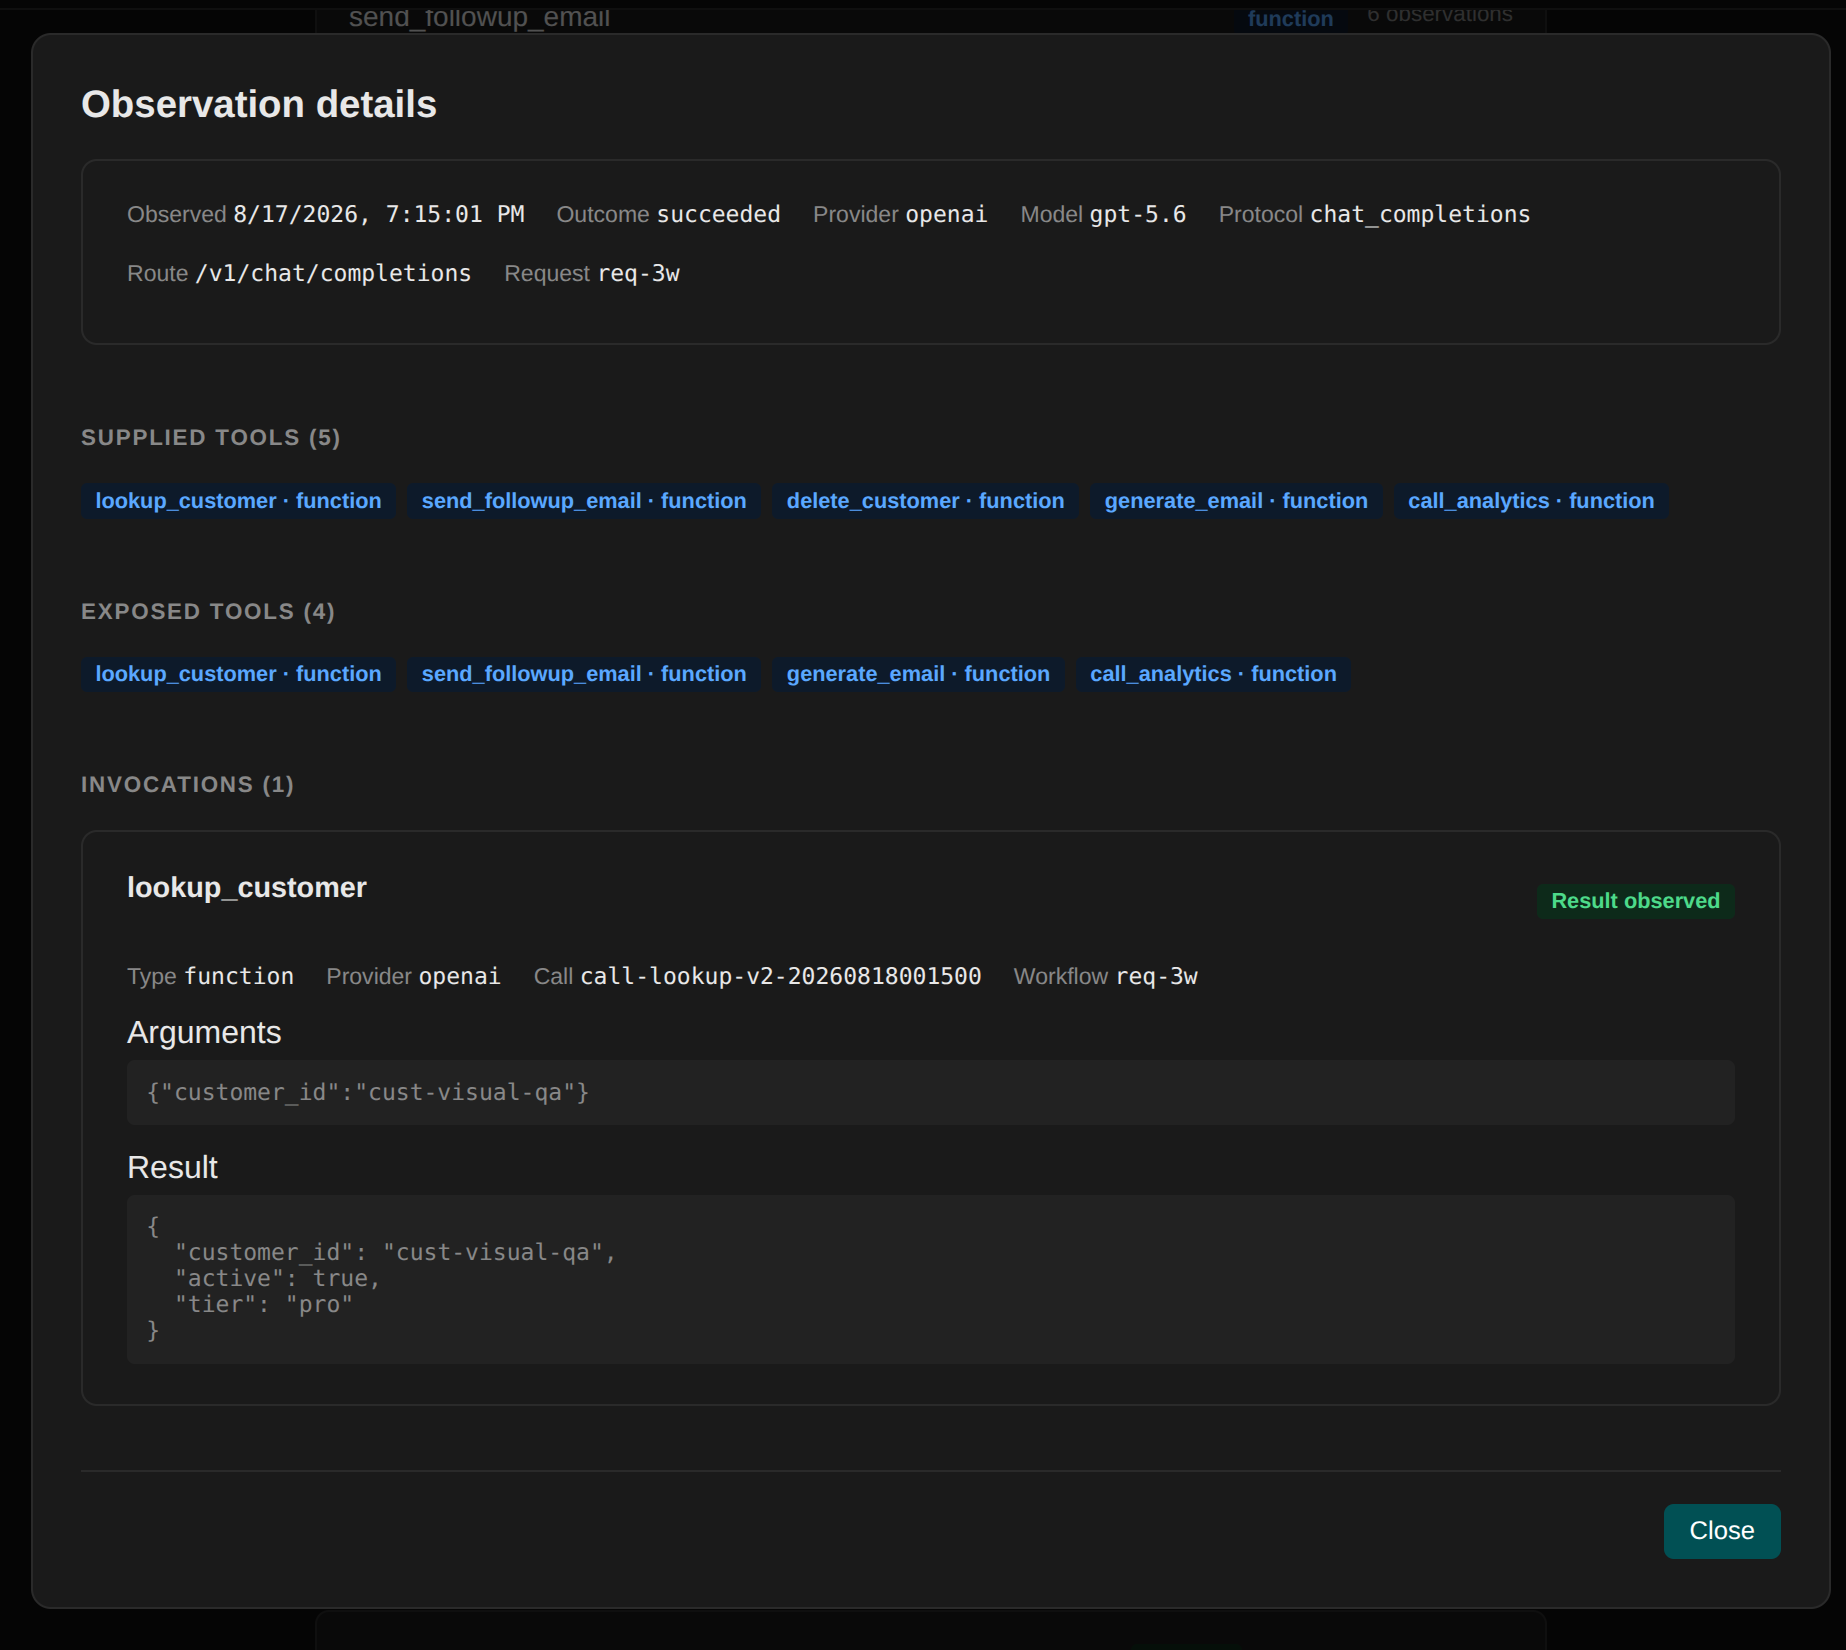Image resolution: width=1846 pixels, height=1650 pixels.
Task: Click the Result JSON code block
Action: point(930,1279)
